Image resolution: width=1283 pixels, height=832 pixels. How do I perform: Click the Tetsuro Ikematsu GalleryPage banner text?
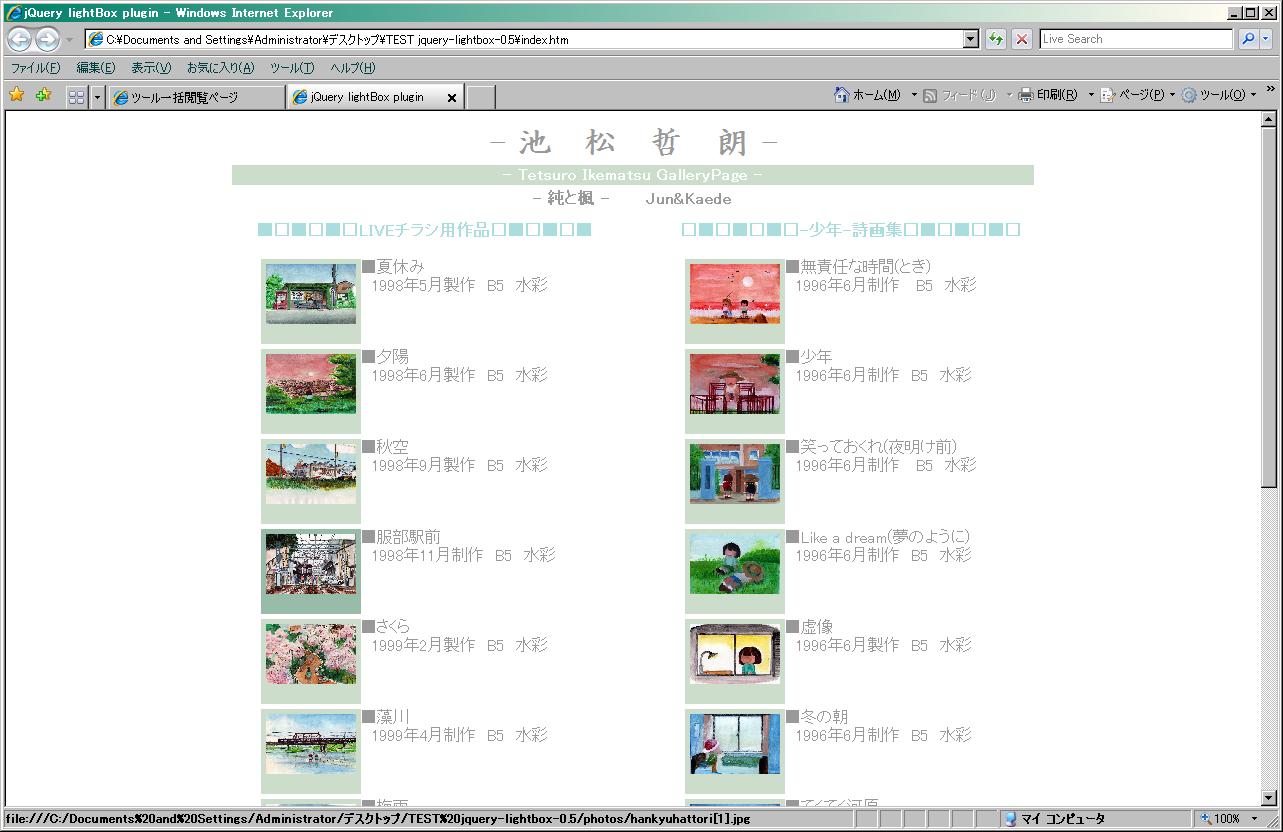tap(633, 175)
